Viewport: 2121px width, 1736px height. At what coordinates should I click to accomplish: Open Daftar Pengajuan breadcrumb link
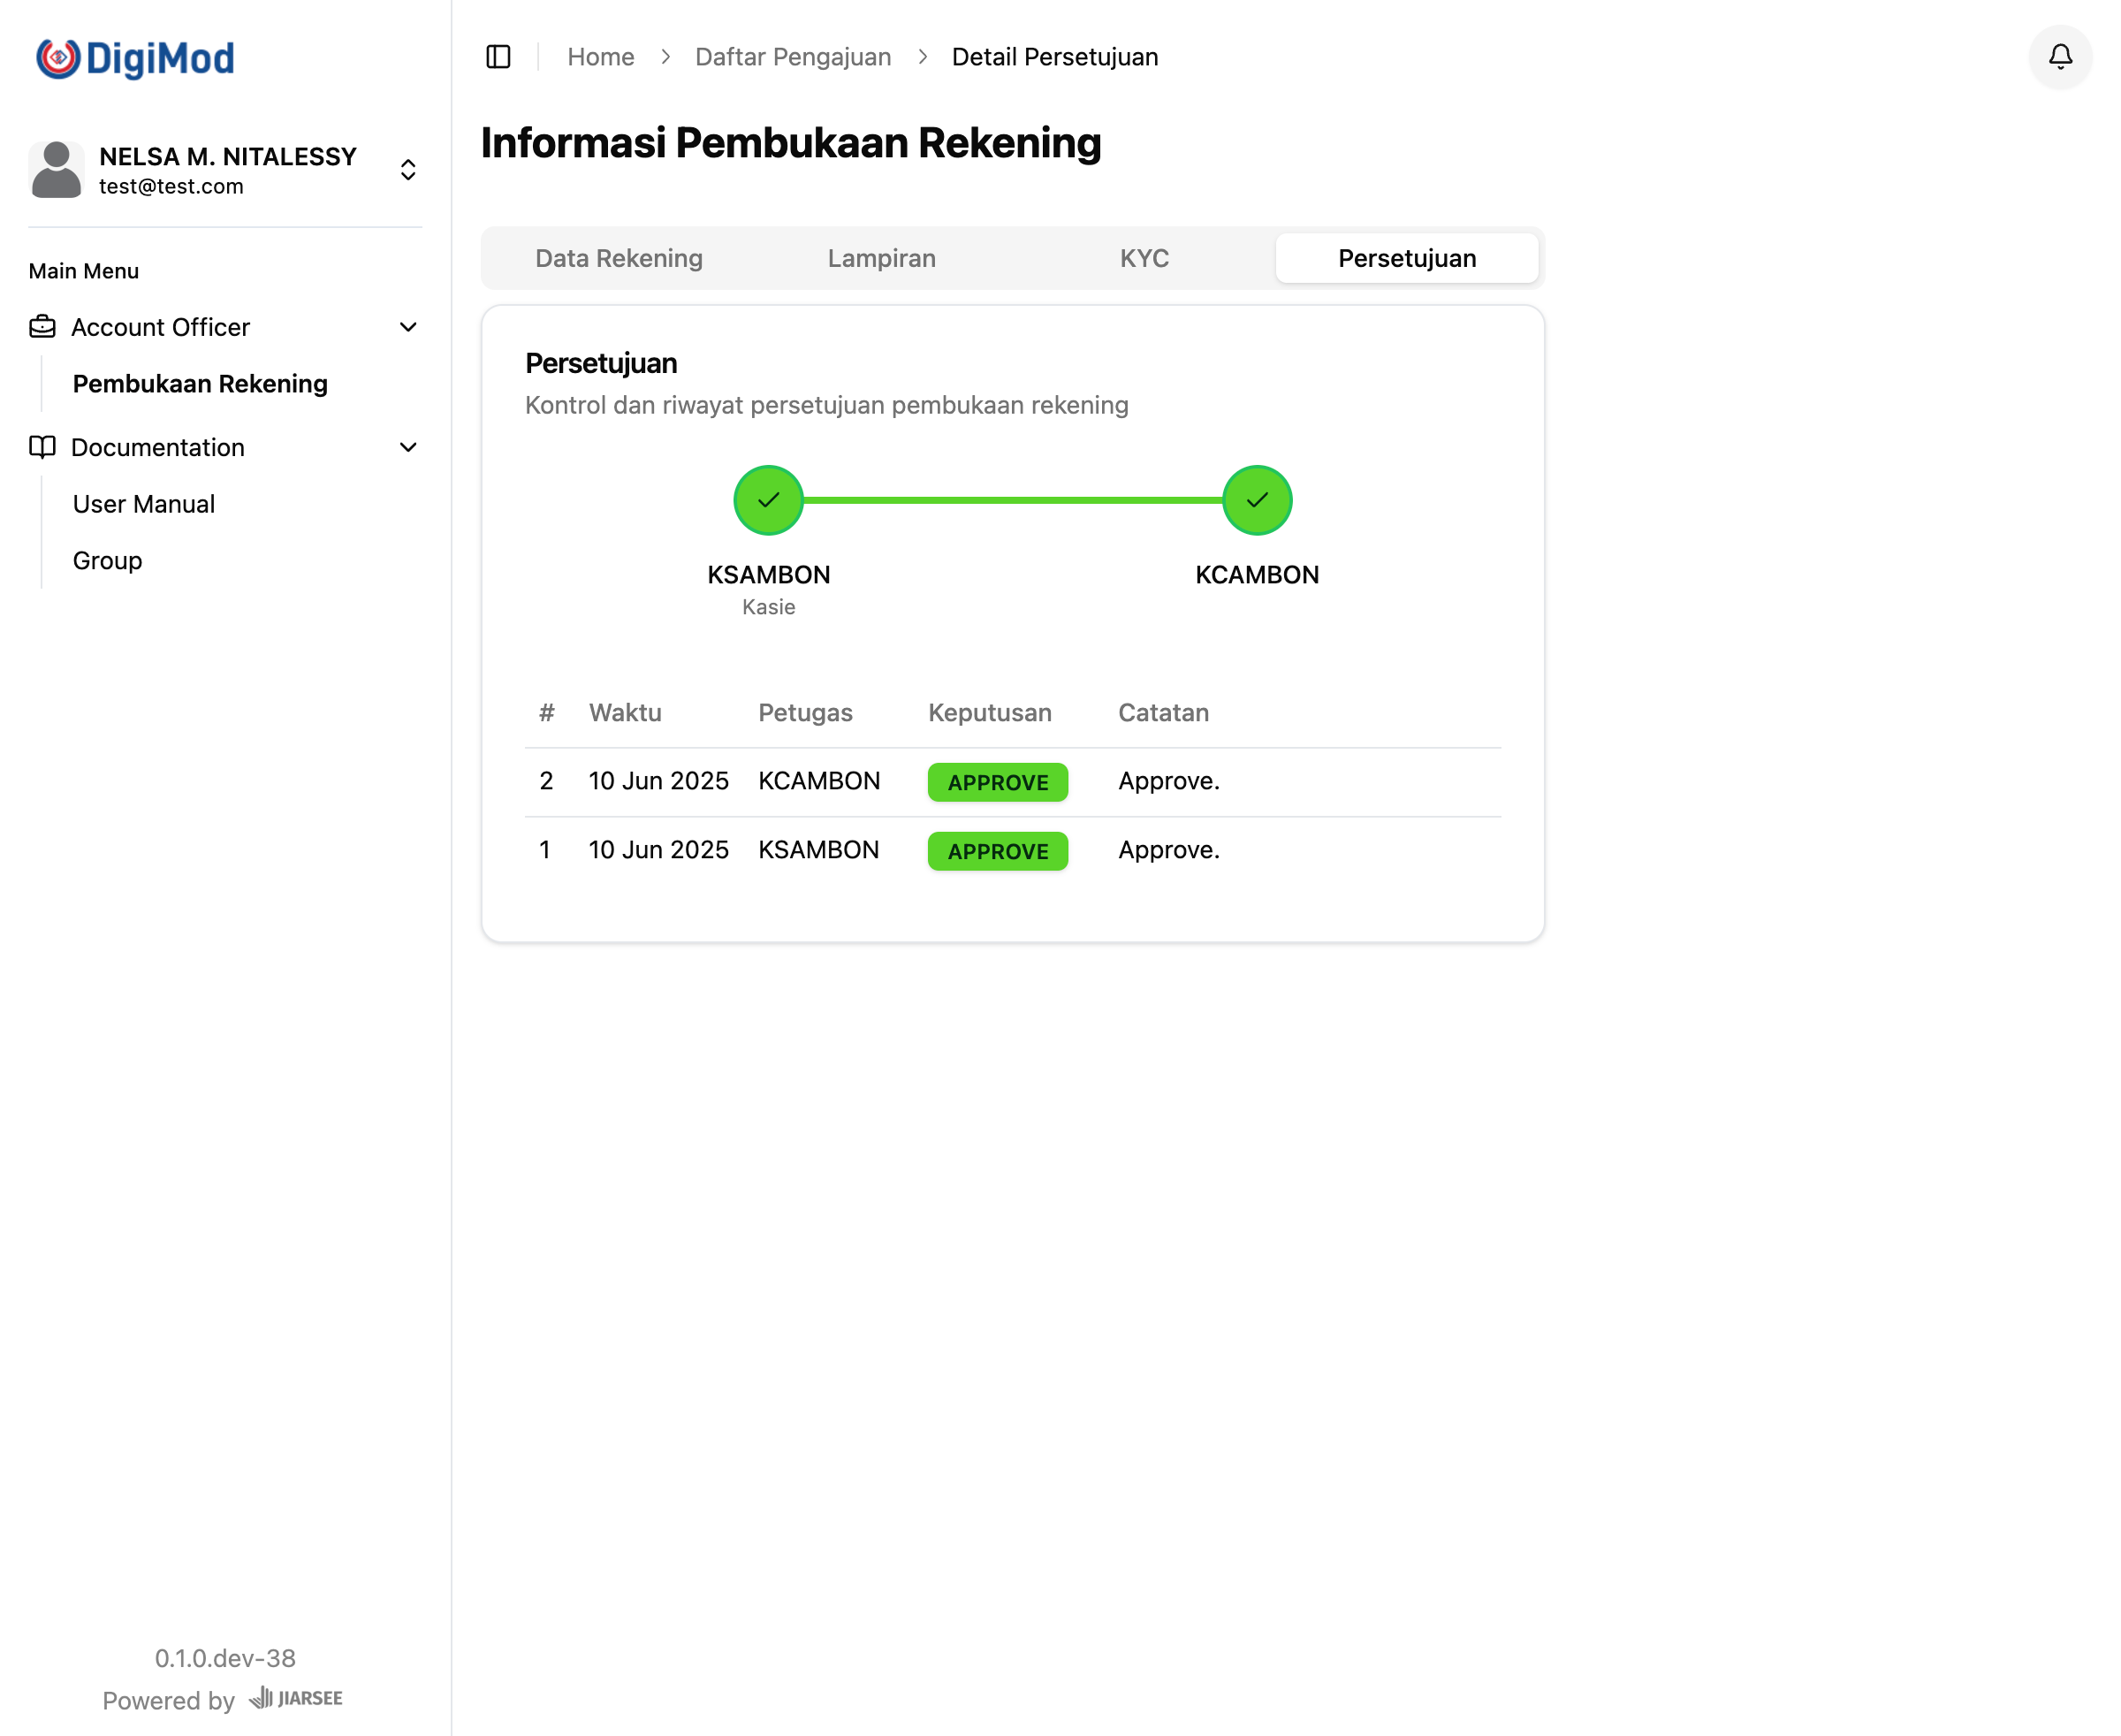coord(793,57)
